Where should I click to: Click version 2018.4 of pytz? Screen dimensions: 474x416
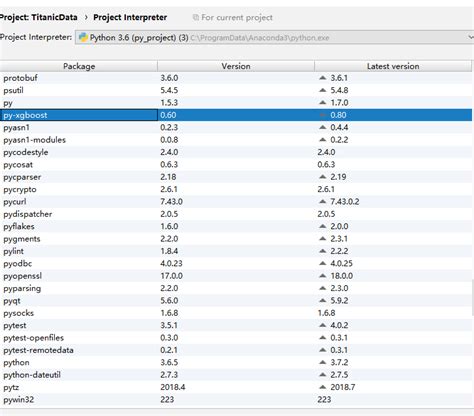pos(173,387)
